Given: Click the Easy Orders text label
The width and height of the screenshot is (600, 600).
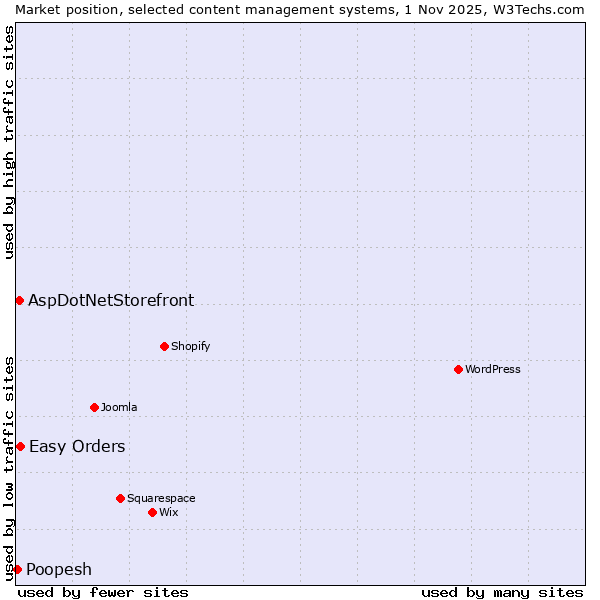Looking at the screenshot, I should click(x=77, y=446).
